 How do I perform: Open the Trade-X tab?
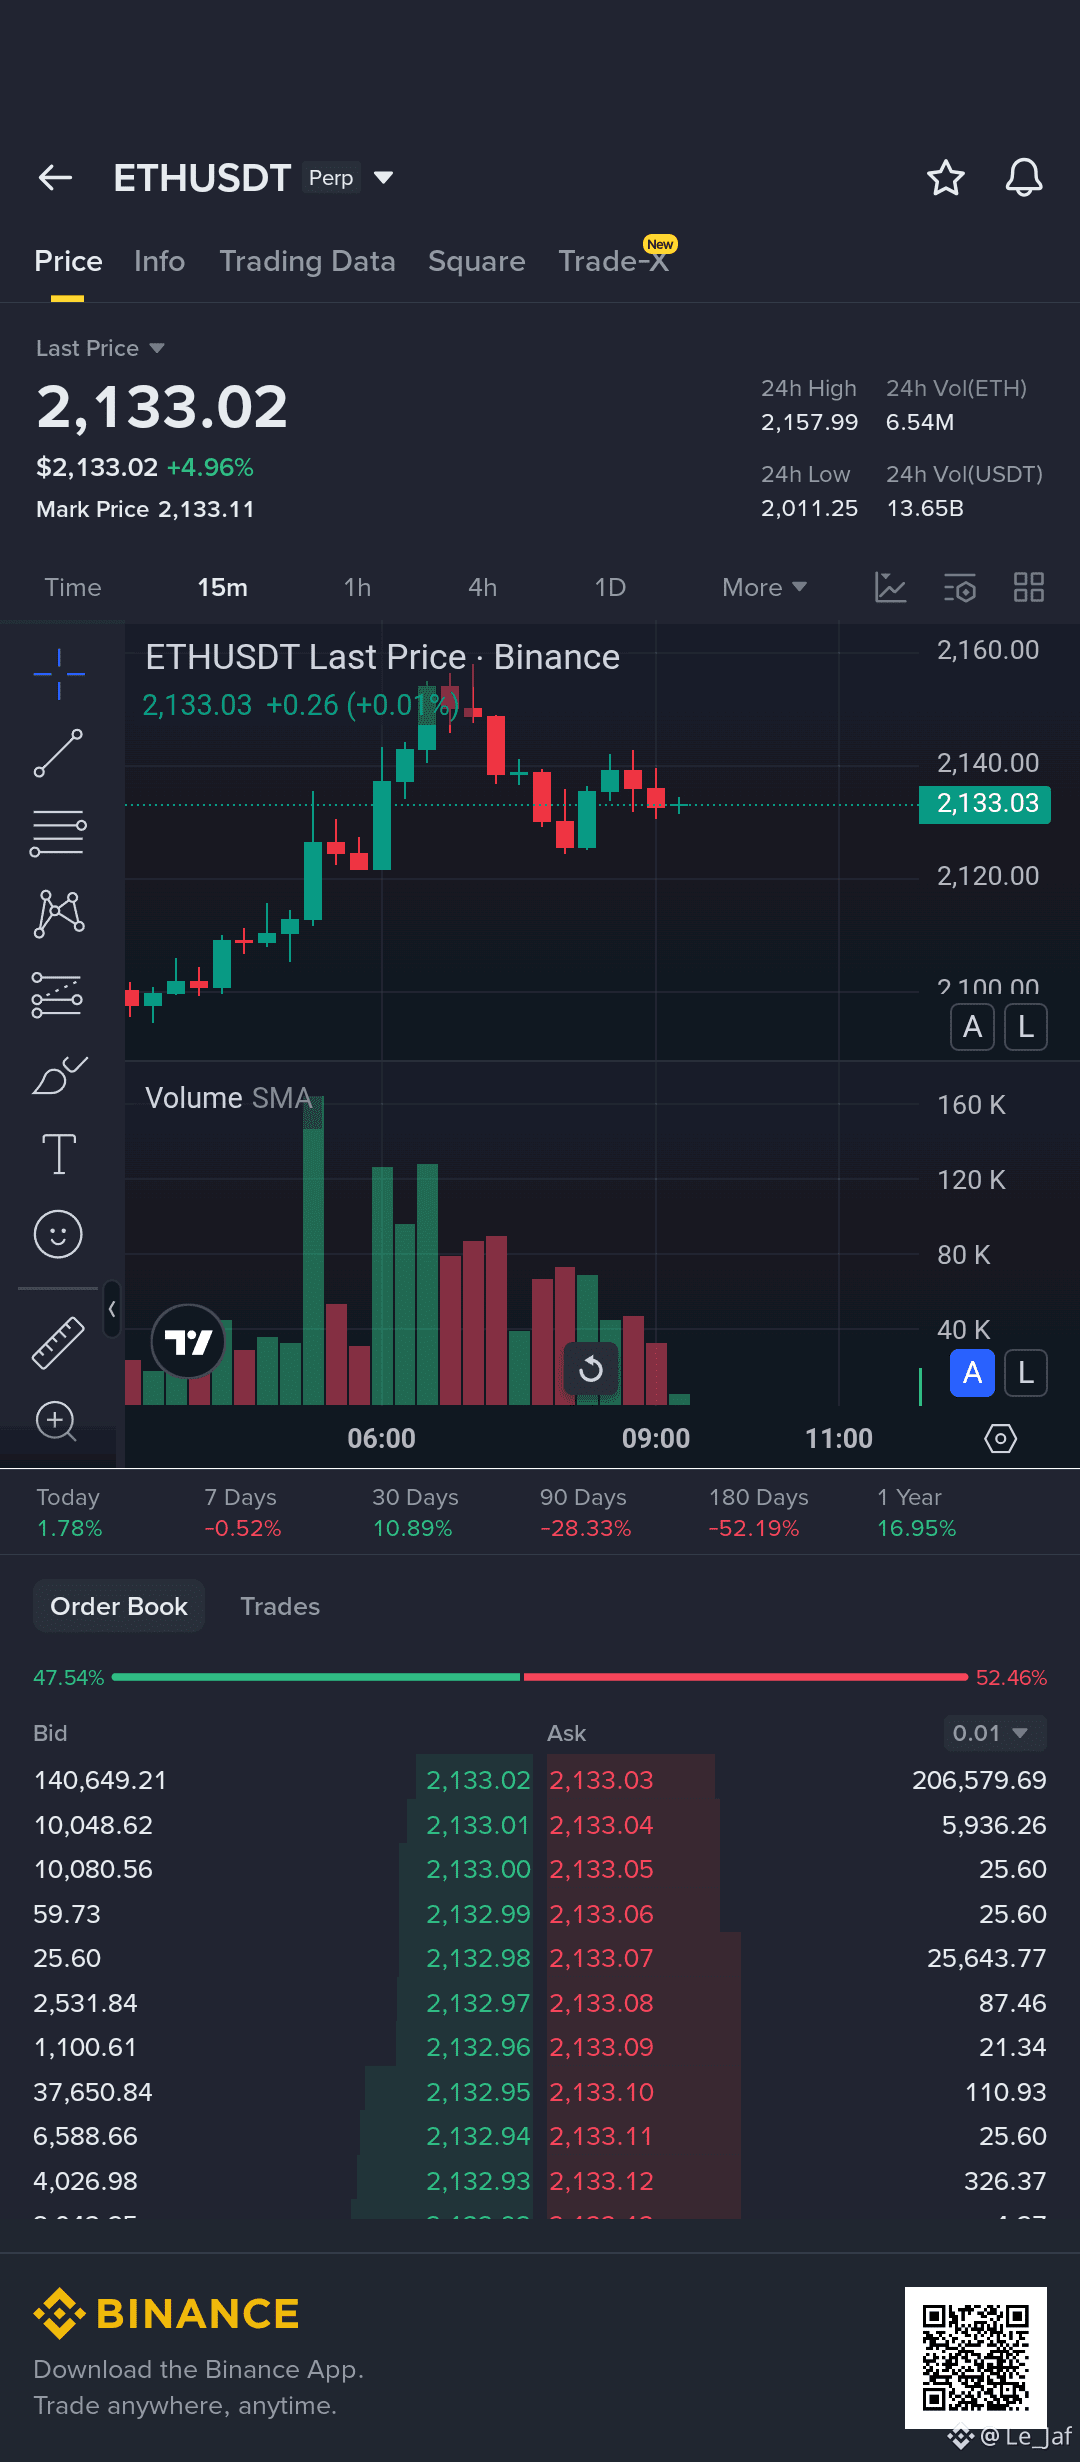613,261
